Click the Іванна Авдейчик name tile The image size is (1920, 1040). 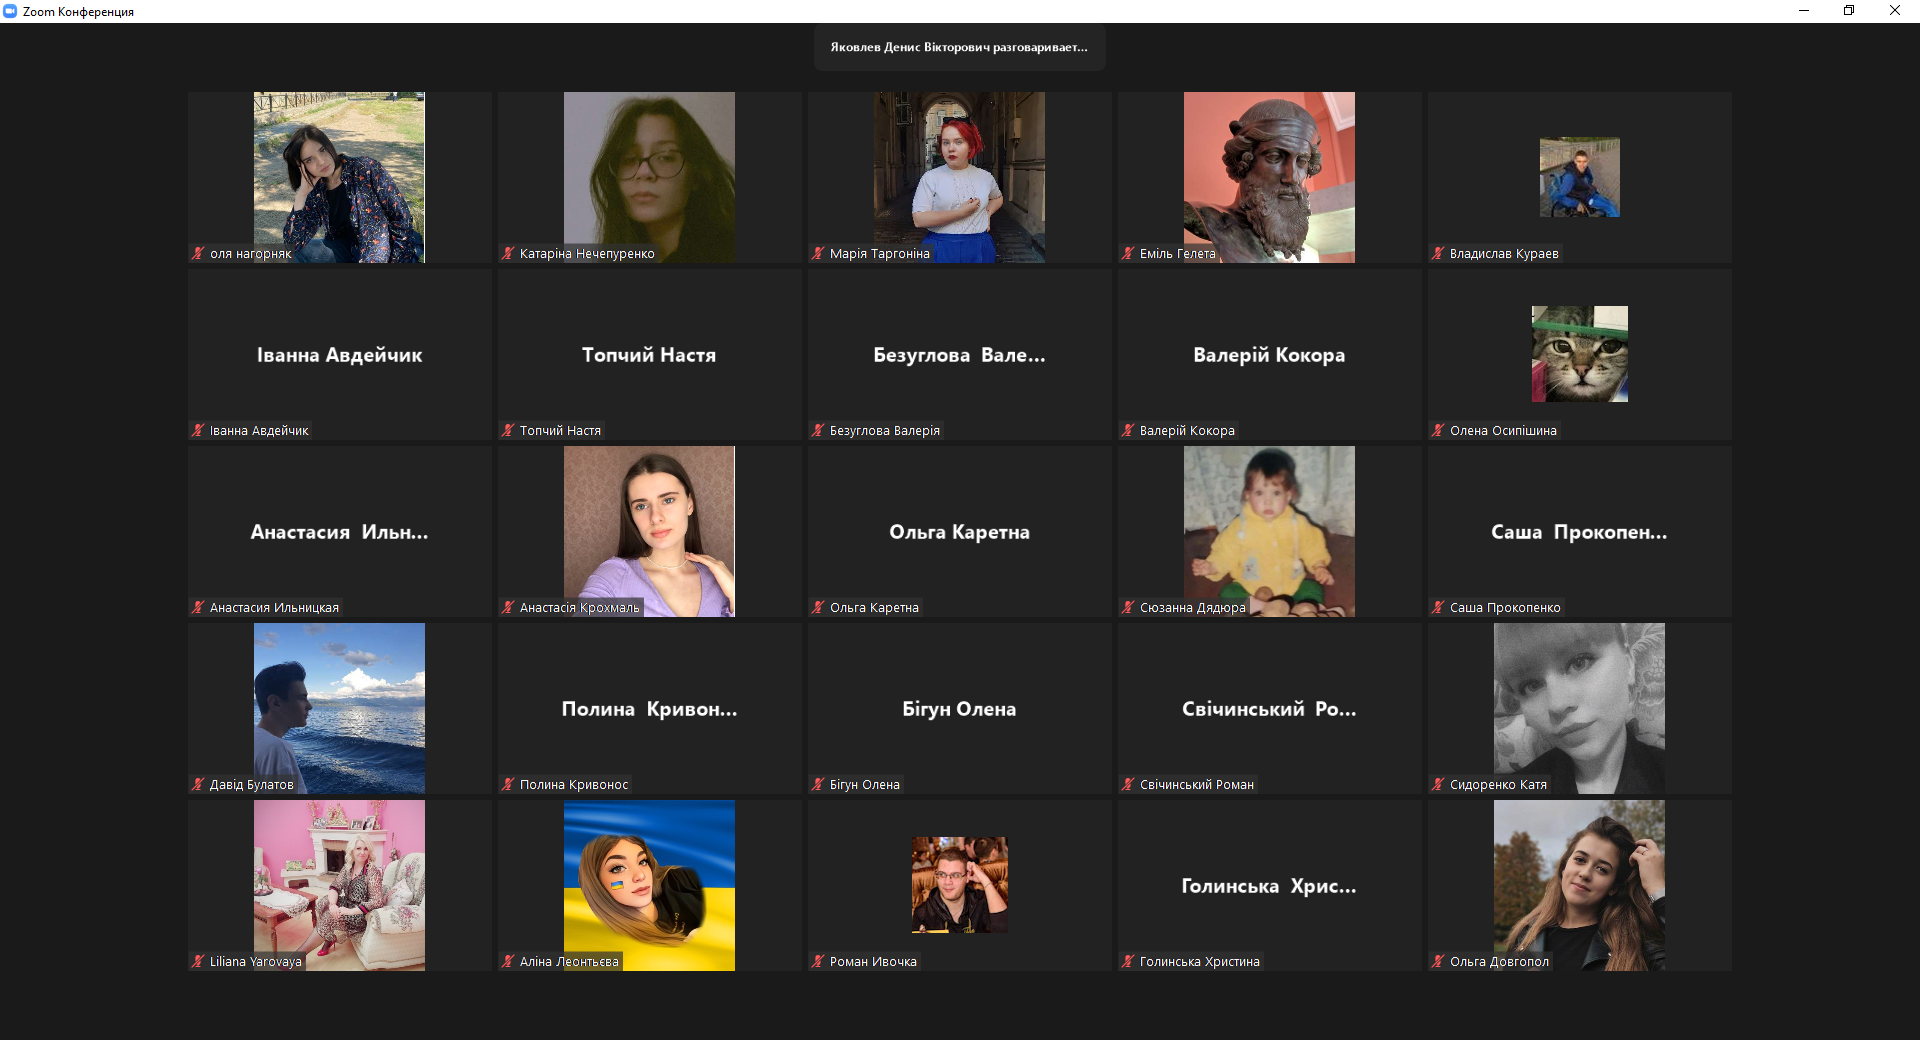point(339,355)
